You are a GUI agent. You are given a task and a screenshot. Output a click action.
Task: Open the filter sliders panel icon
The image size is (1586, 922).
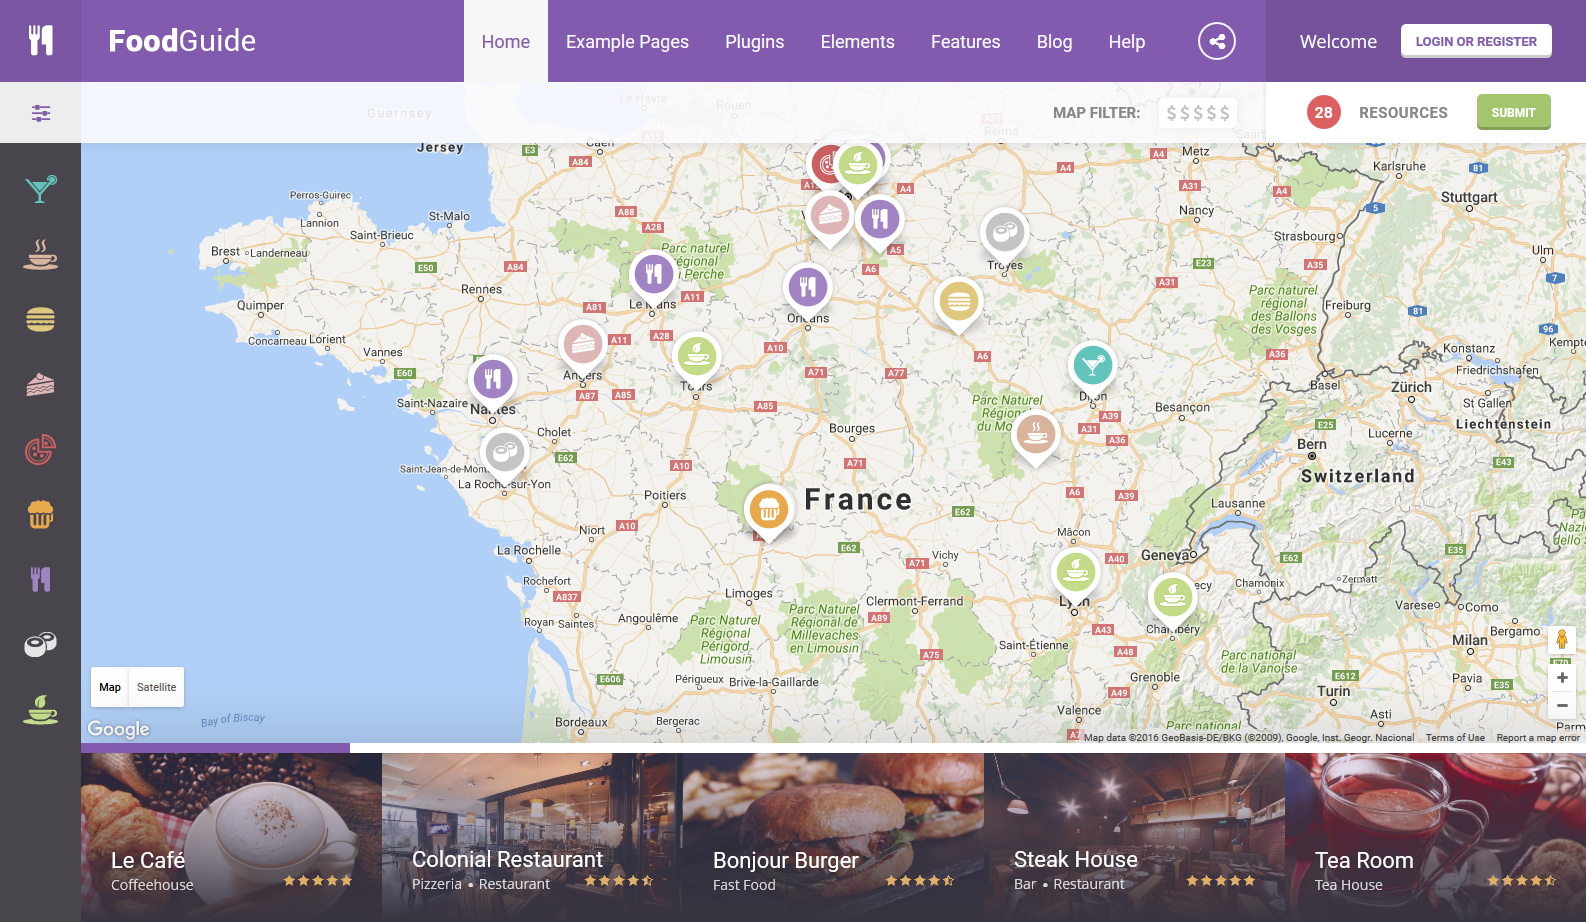point(40,113)
